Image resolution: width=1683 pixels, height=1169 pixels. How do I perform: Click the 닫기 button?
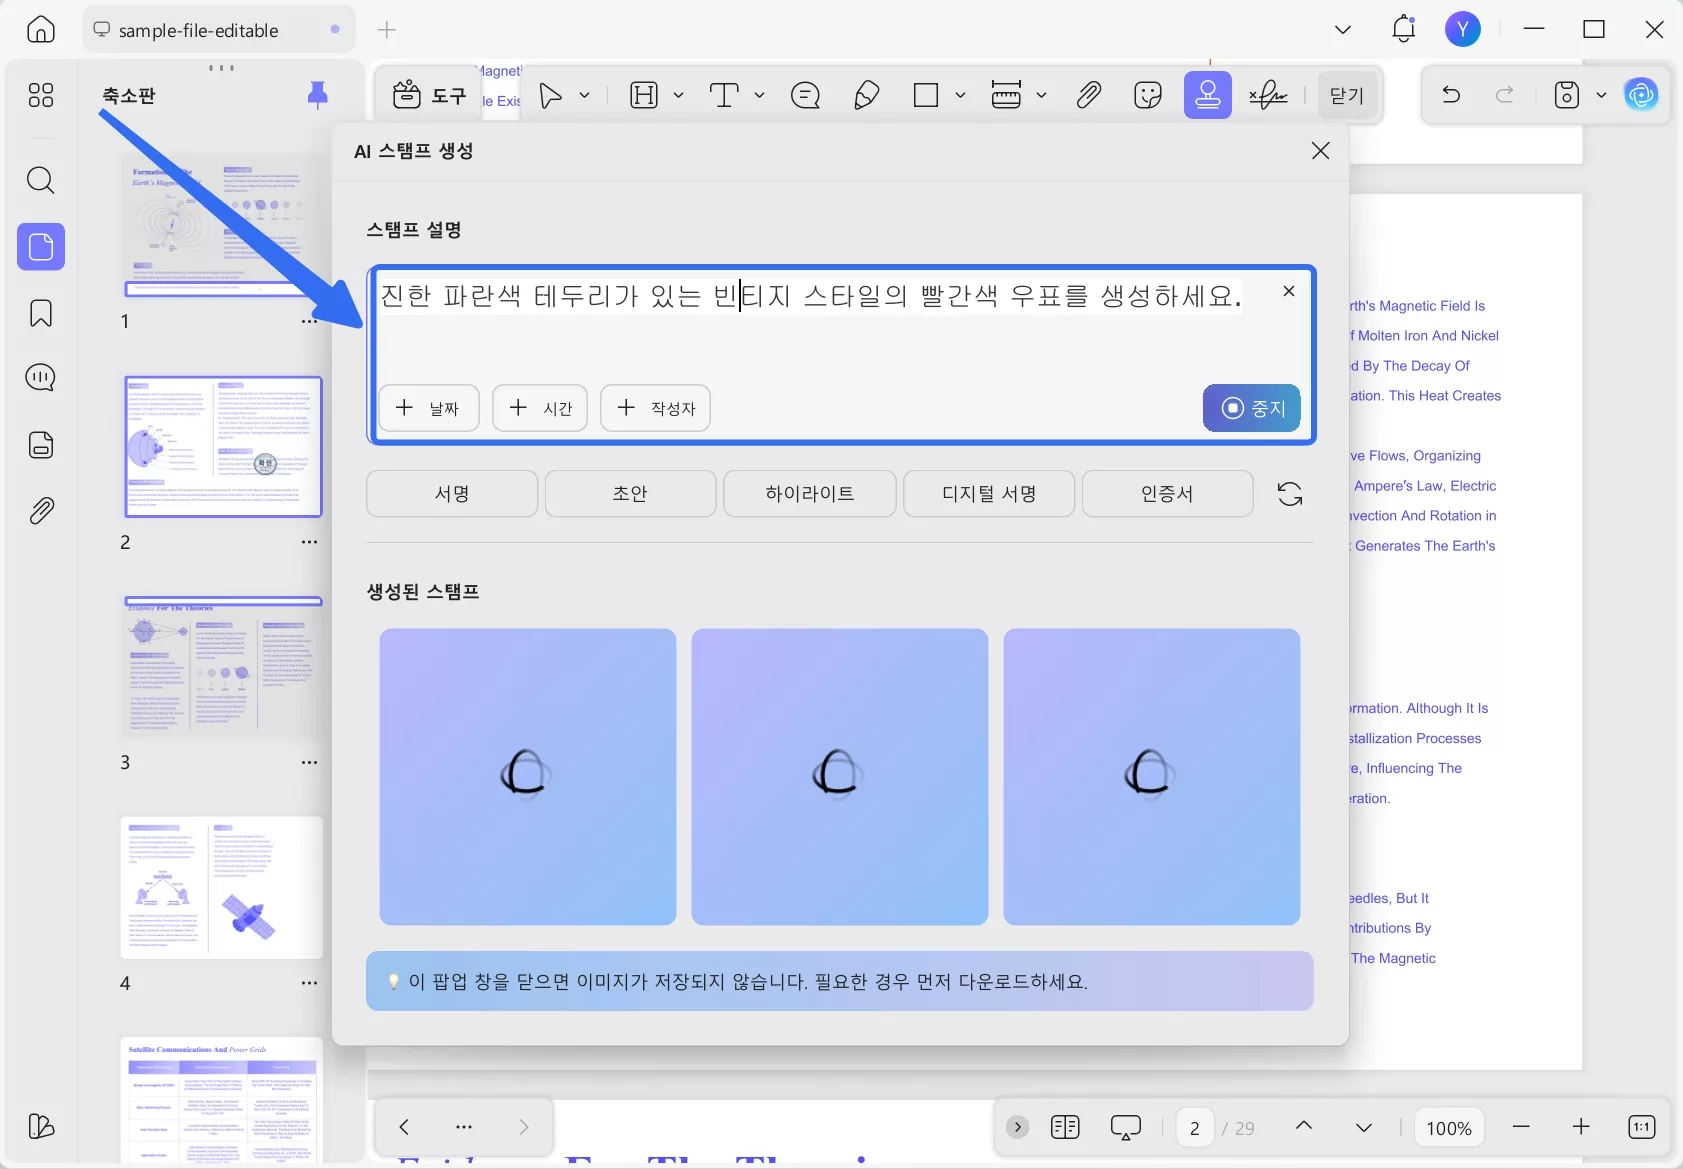(x=1345, y=95)
